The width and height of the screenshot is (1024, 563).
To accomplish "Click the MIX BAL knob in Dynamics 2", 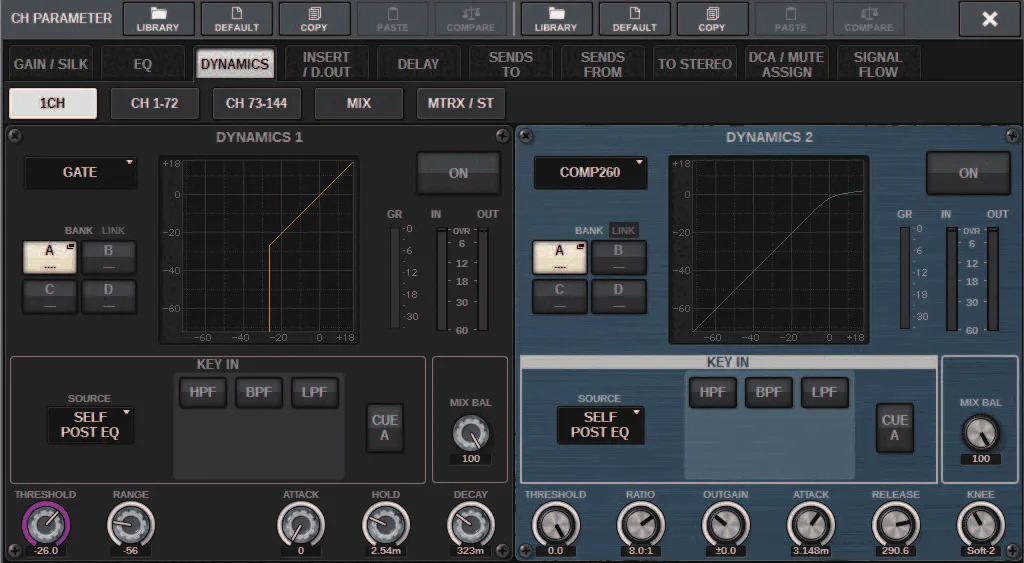I will (x=980, y=434).
